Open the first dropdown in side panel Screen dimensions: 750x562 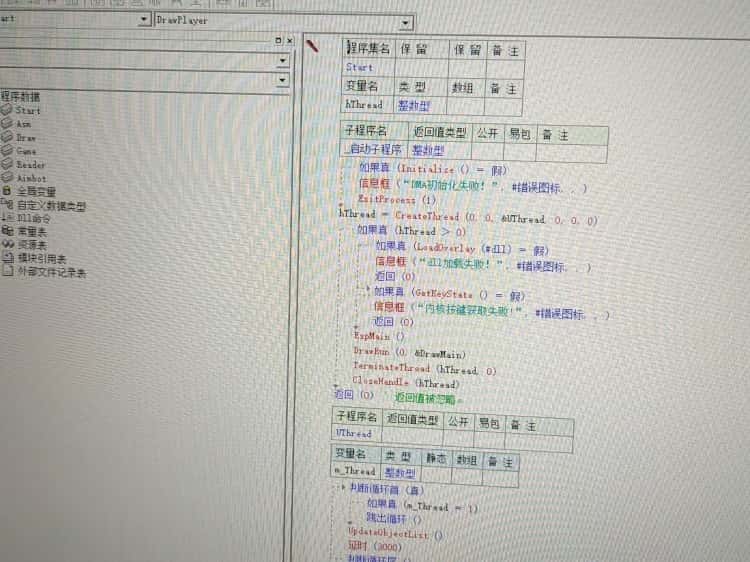pos(282,60)
